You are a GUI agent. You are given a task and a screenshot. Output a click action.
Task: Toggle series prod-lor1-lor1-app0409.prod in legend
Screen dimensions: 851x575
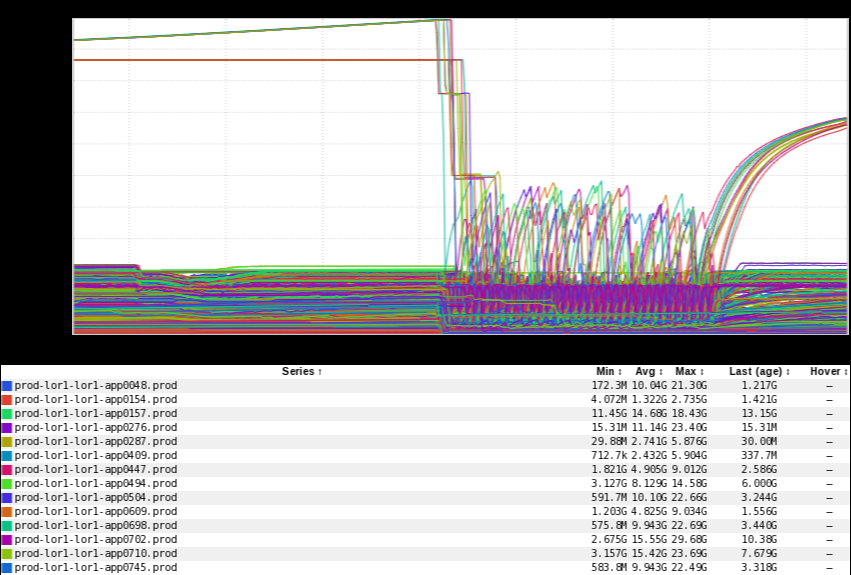(x=95, y=456)
